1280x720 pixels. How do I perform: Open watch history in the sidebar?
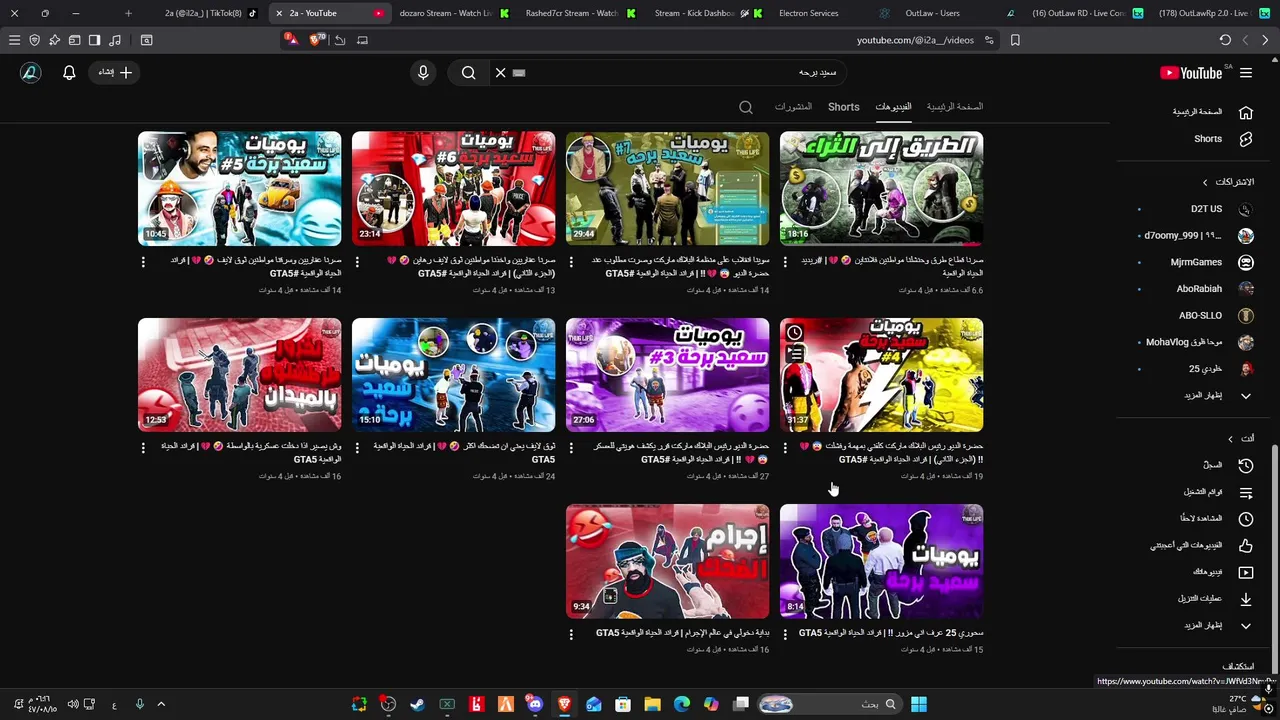tap(1228, 465)
